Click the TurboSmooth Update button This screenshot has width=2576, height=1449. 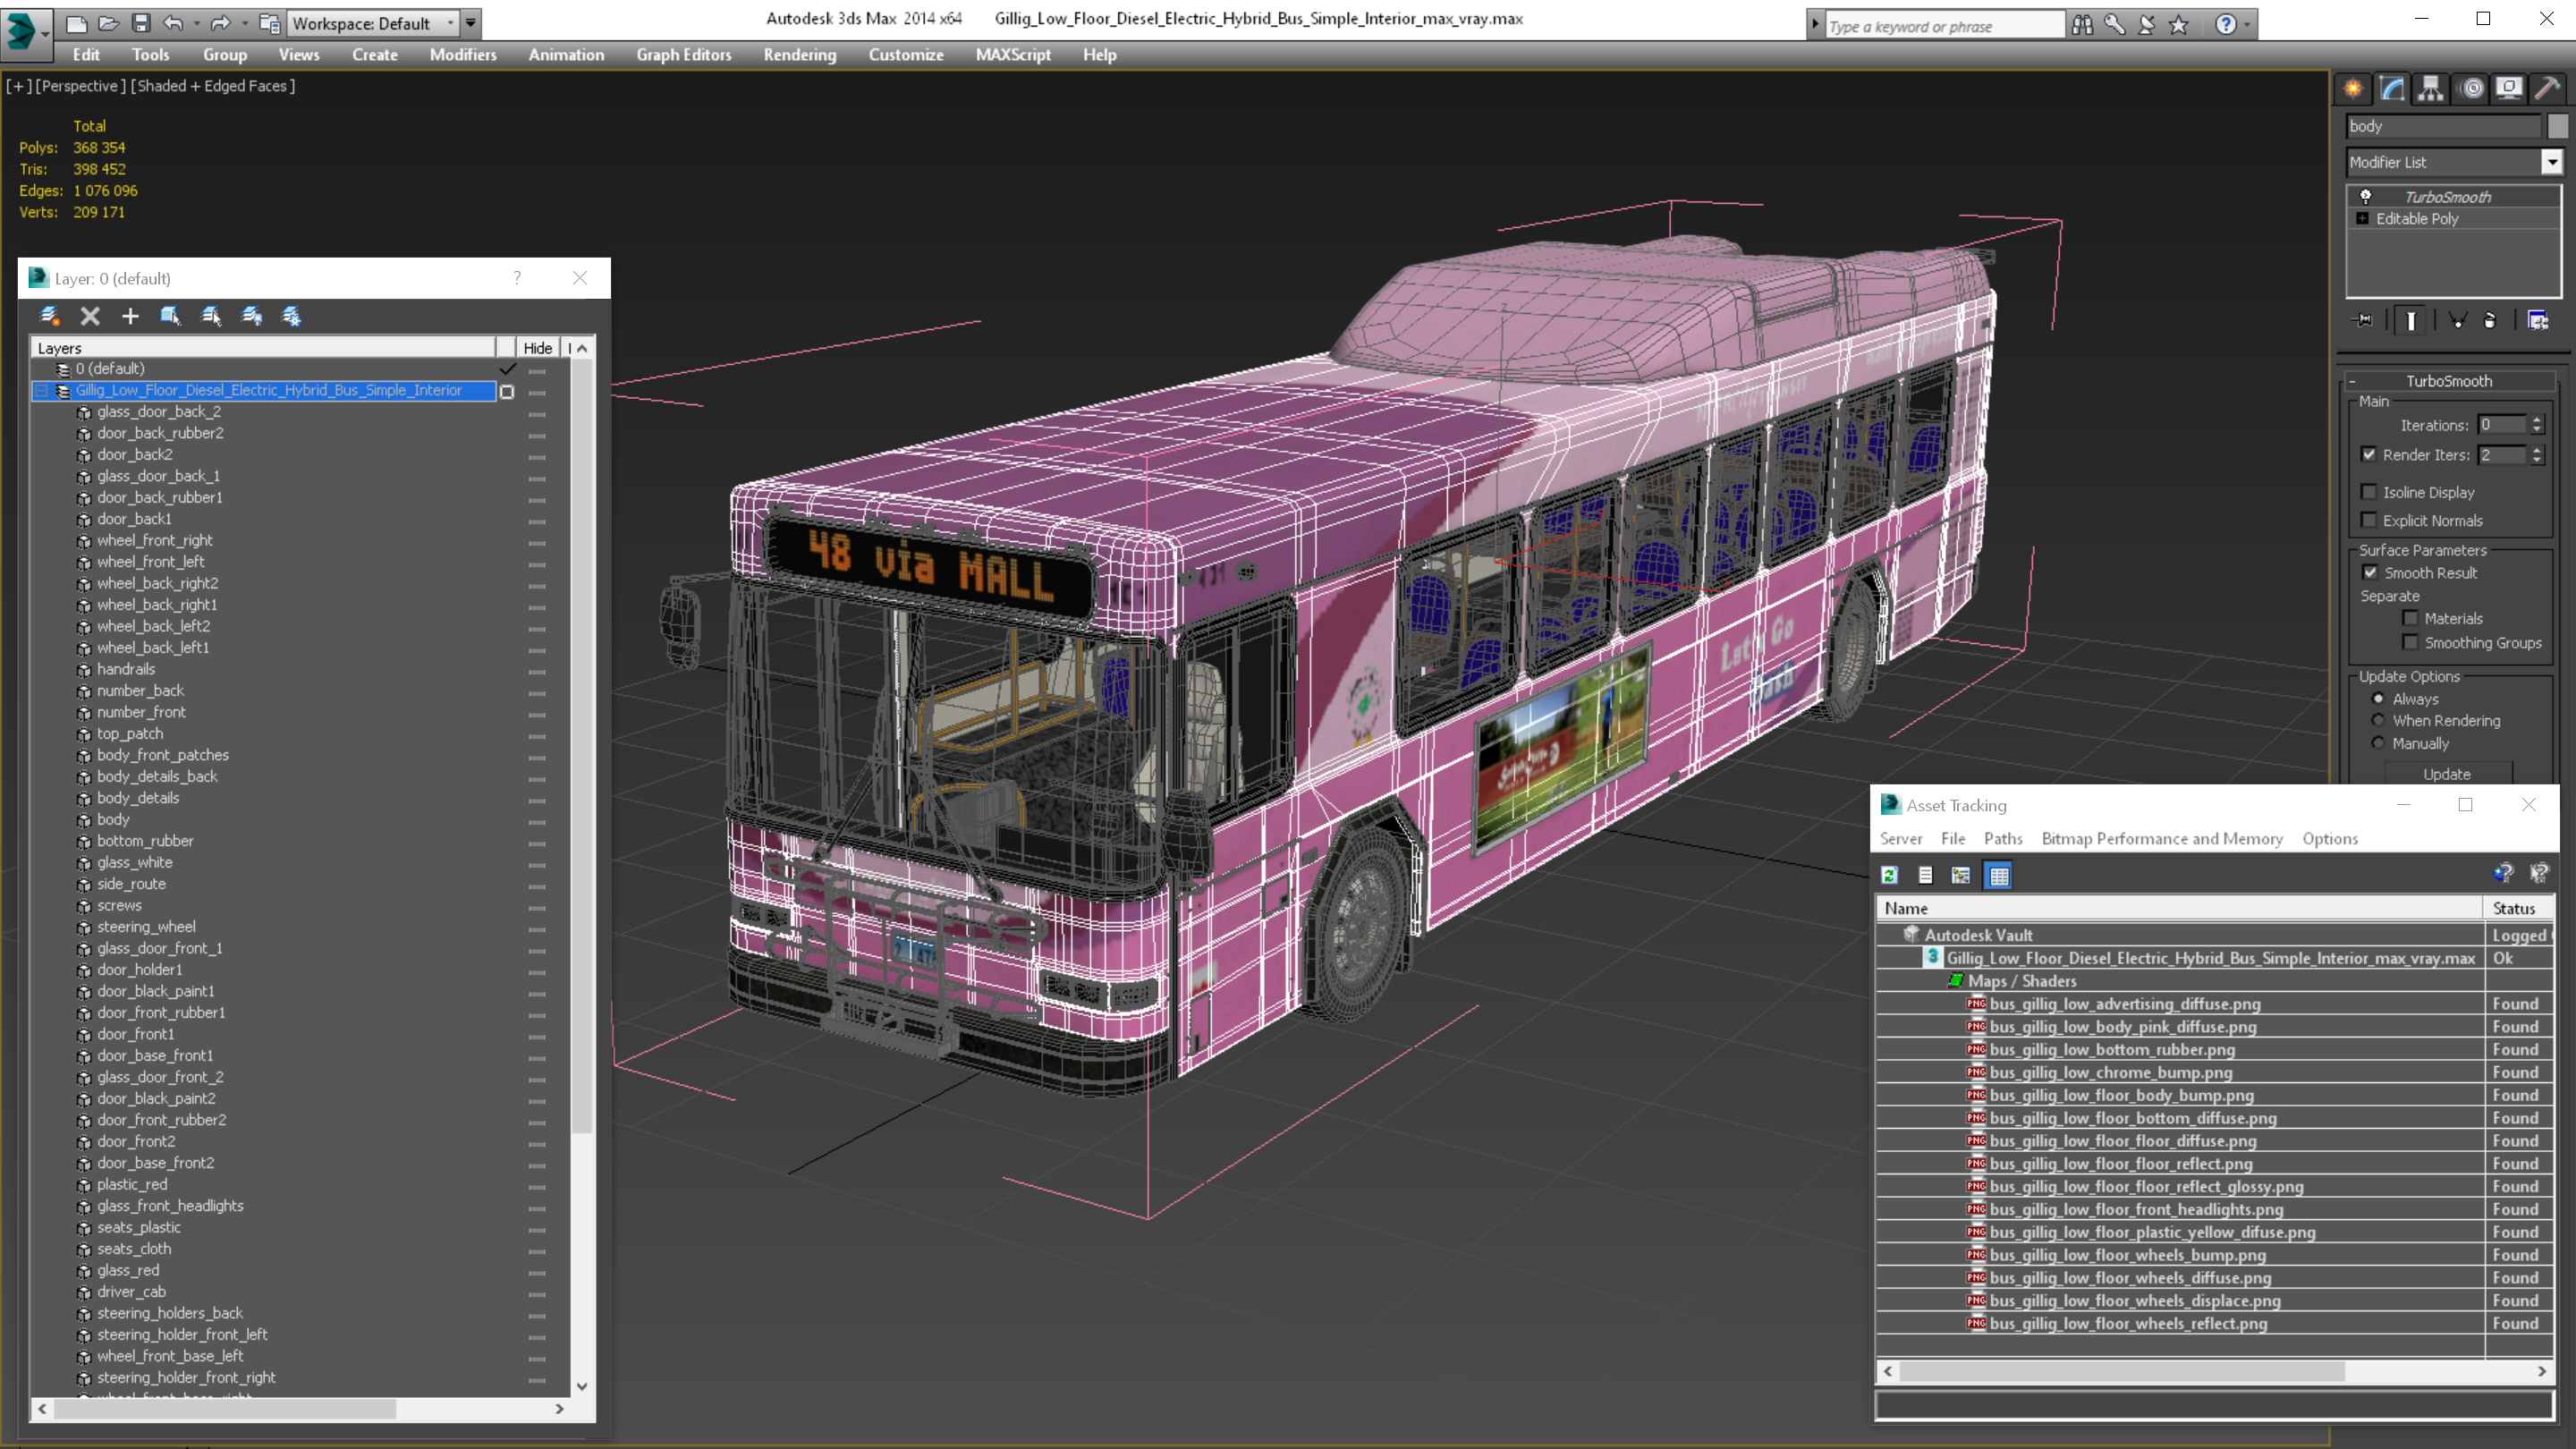tap(2447, 774)
